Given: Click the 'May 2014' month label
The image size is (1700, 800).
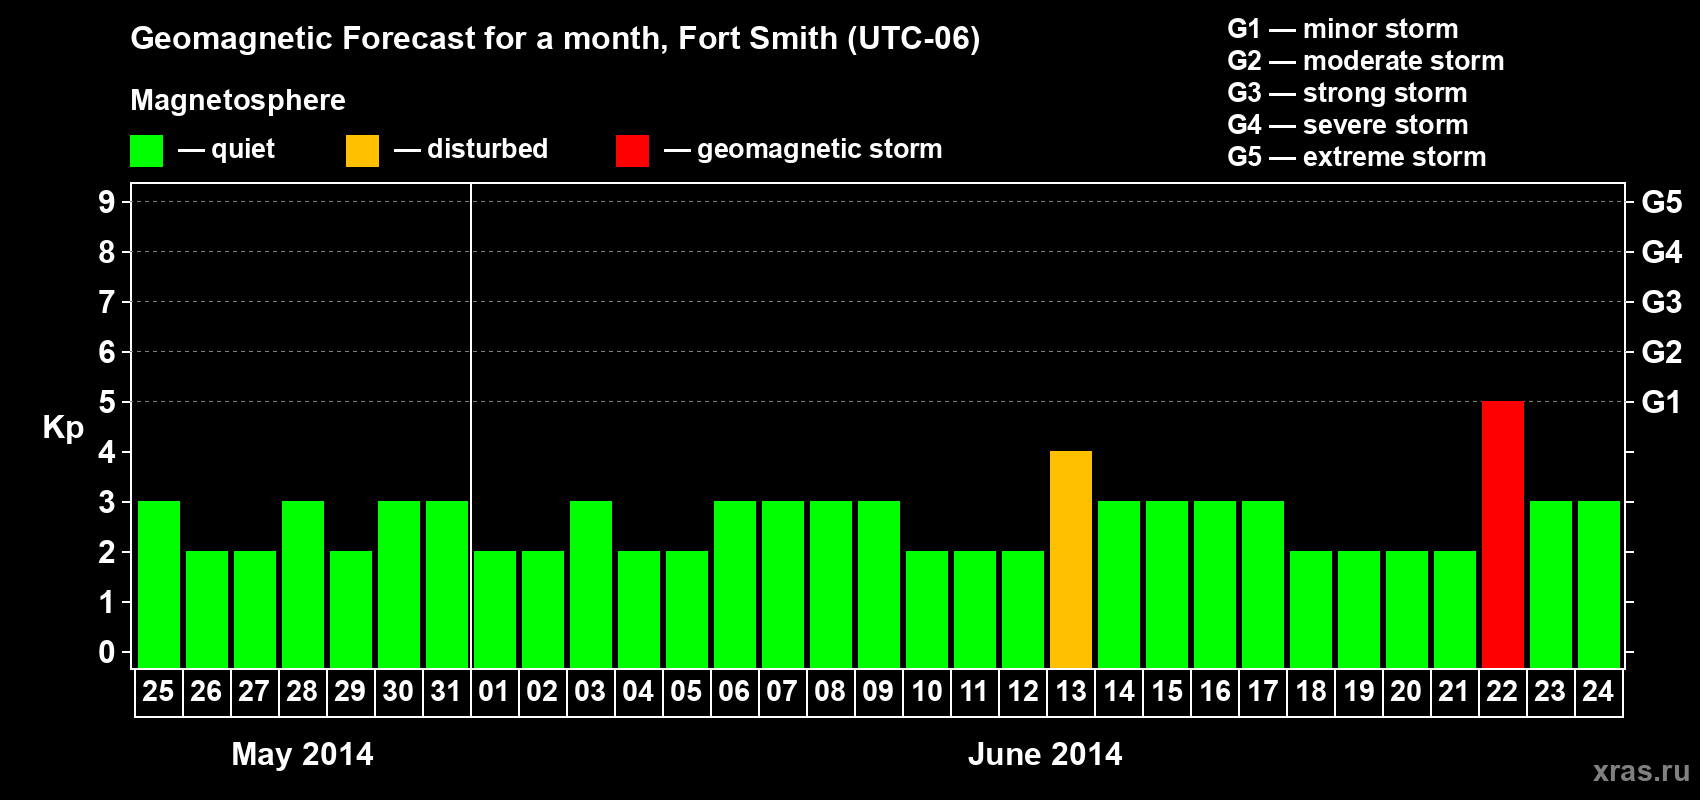Looking at the screenshot, I should tap(302, 754).
